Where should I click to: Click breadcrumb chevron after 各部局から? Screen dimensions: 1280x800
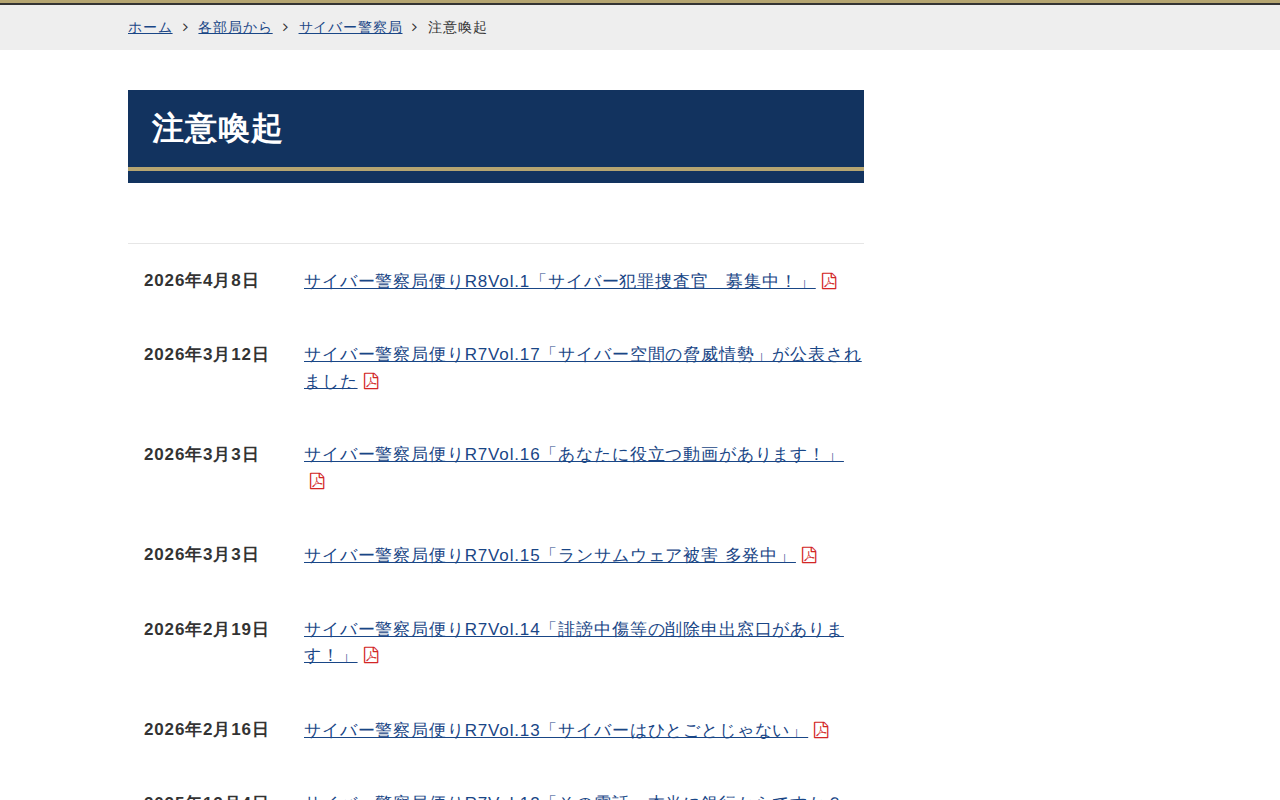pyautogui.click(x=285, y=27)
